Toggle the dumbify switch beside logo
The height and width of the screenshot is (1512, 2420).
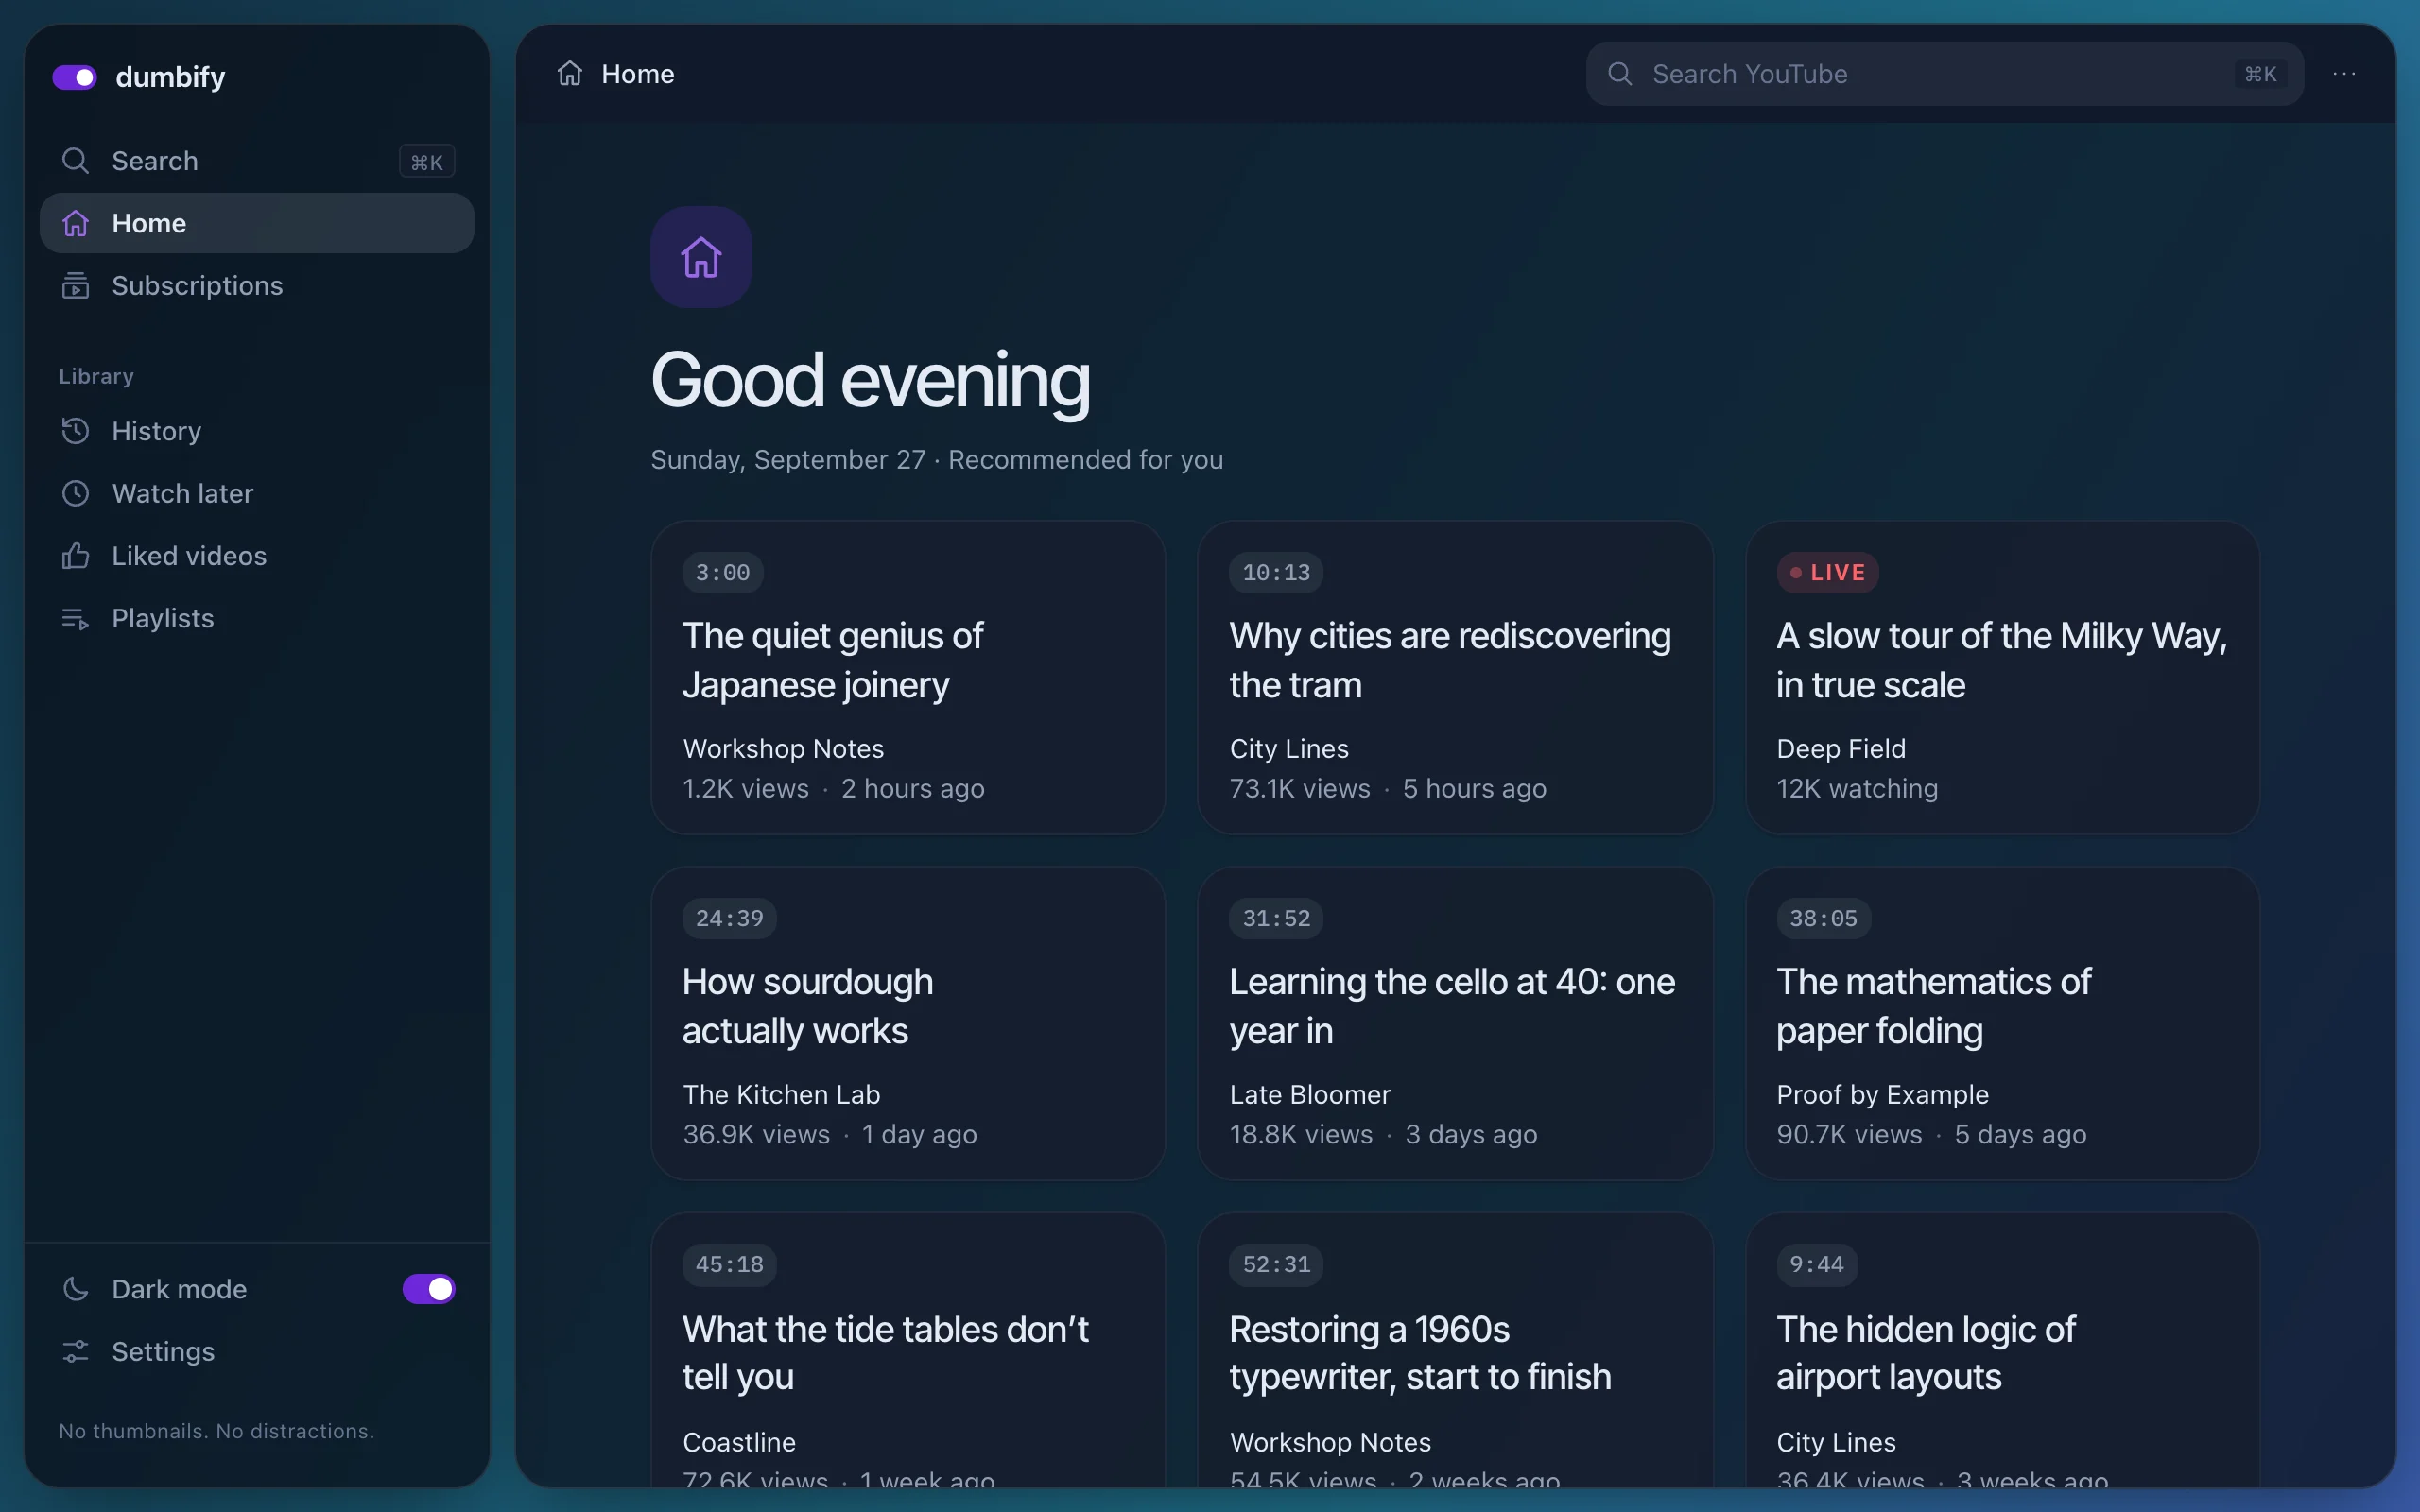pos(75,77)
